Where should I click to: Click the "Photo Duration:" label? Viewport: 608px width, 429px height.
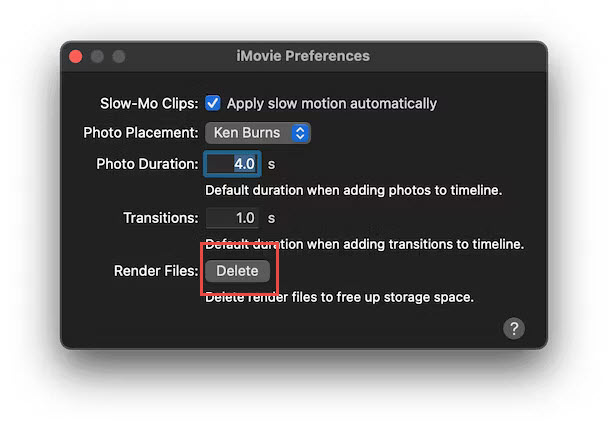[x=147, y=164]
